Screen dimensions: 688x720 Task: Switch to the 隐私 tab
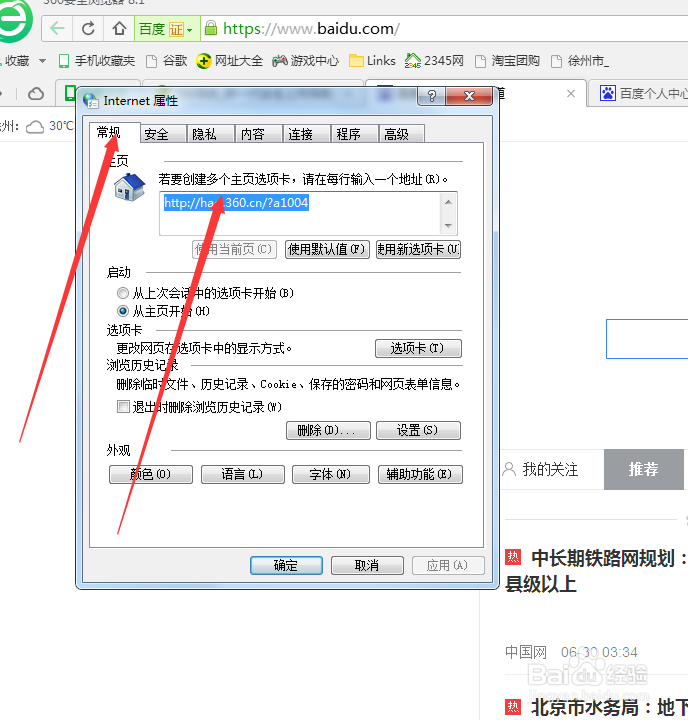click(211, 134)
